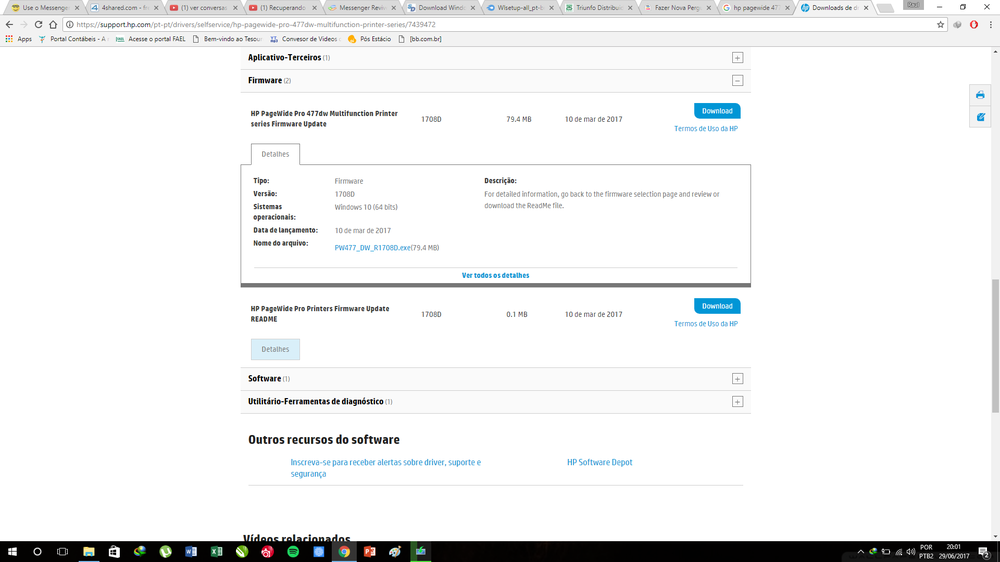Open the browser home page icon

pos(53,24)
